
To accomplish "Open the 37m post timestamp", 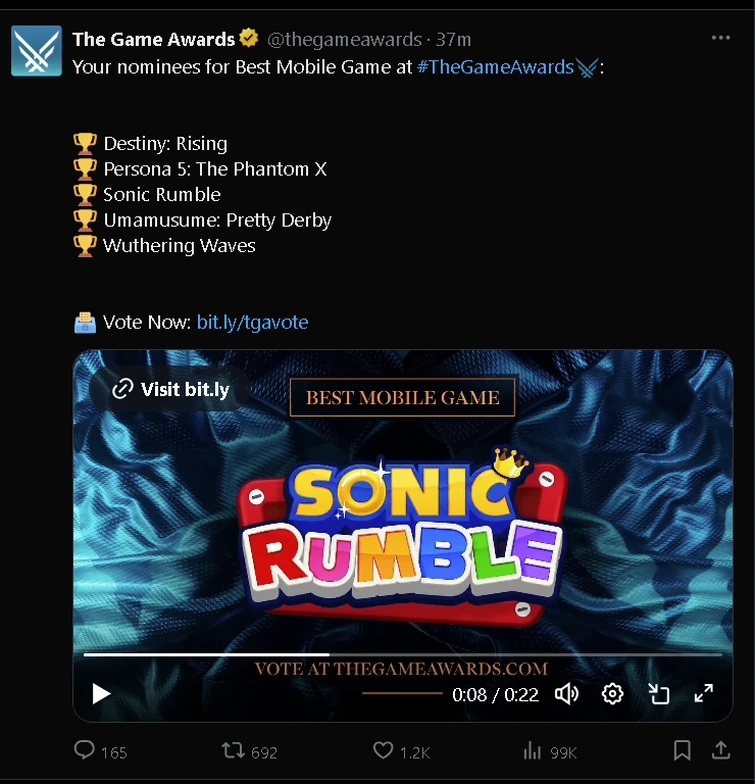I will coord(453,39).
